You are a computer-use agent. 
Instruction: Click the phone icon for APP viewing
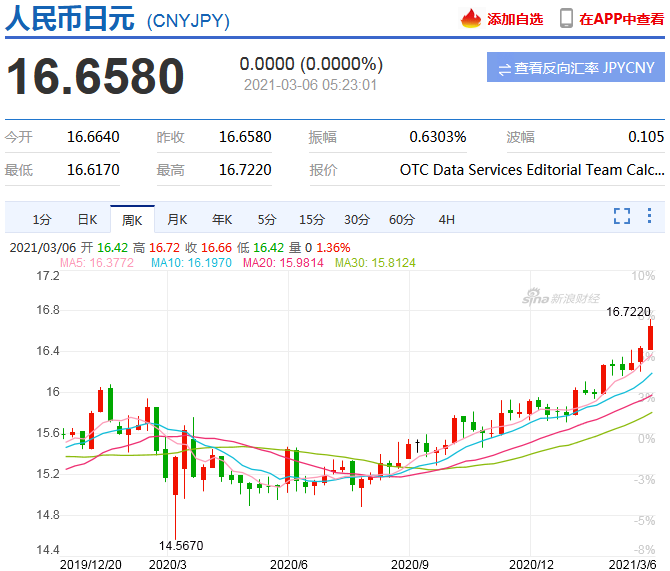pos(566,18)
